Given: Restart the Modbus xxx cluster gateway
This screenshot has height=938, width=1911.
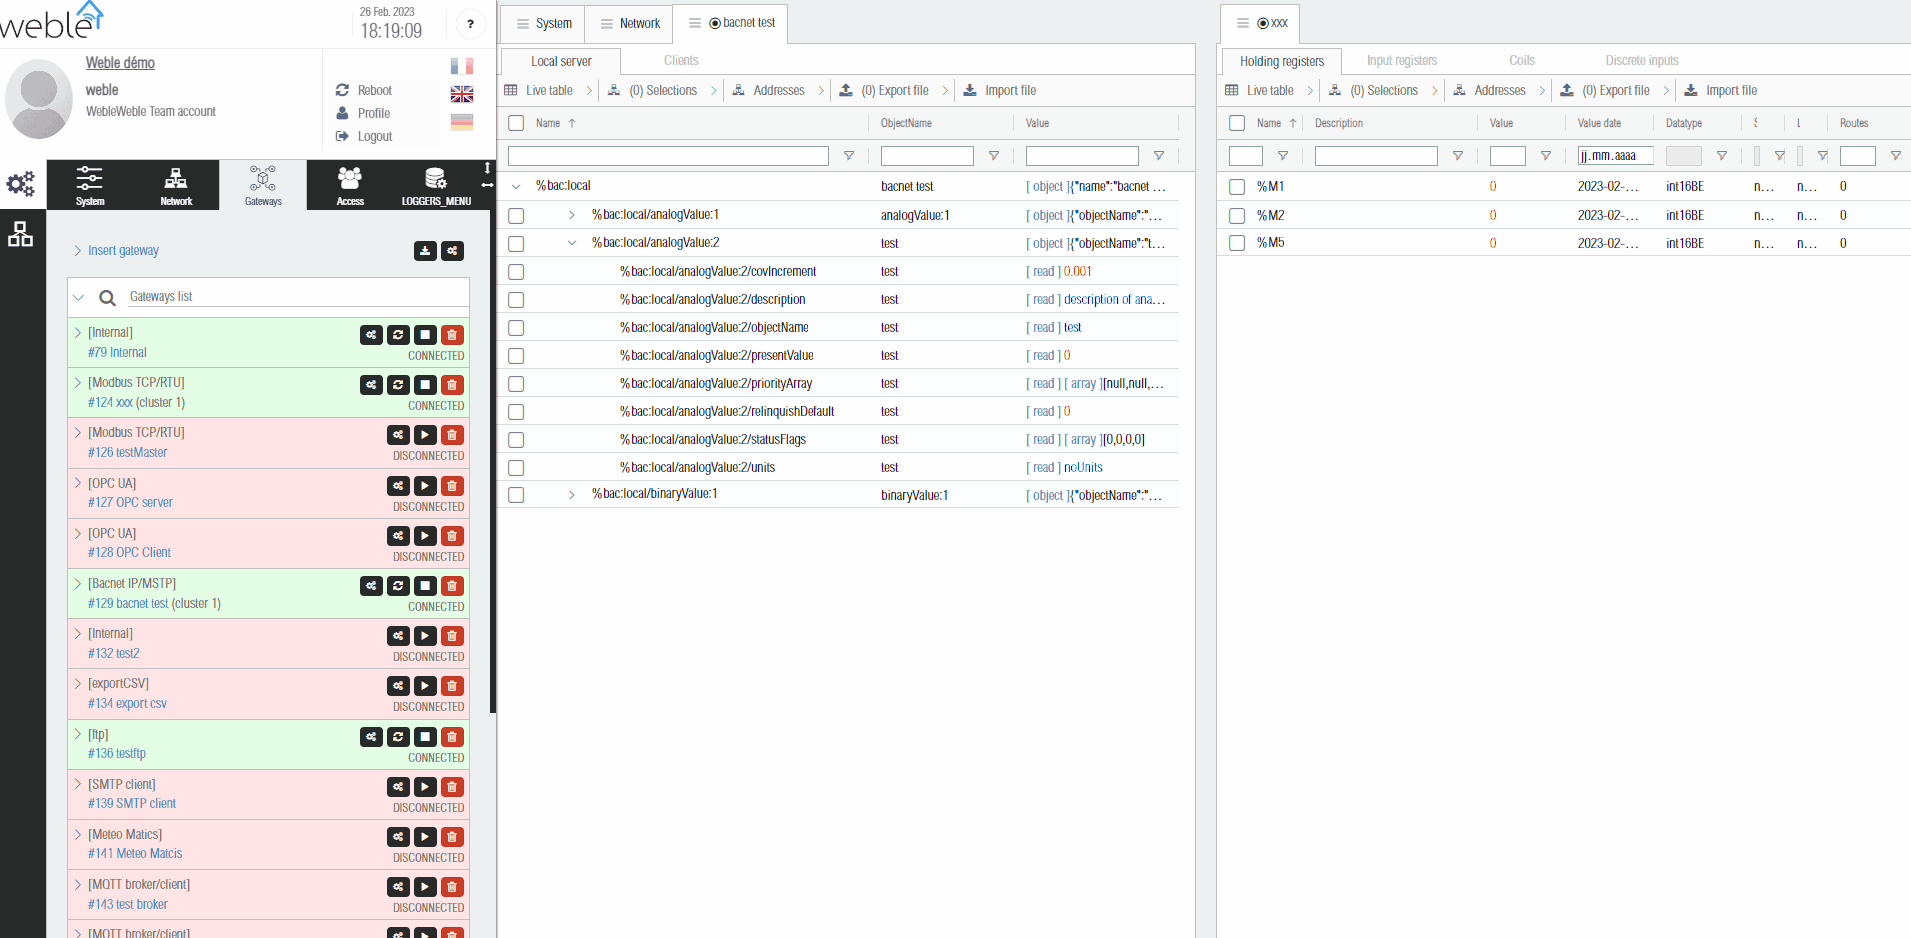Looking at the screenshot, I should (398, 385).
